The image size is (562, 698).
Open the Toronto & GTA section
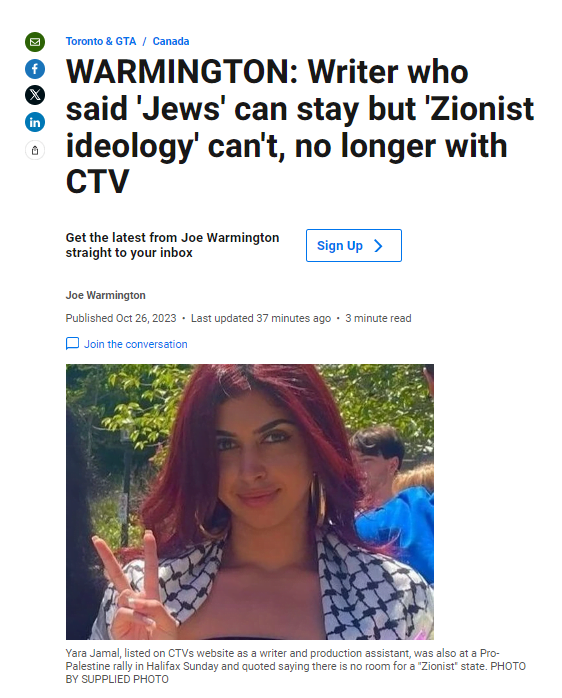[x=101, y=41]
